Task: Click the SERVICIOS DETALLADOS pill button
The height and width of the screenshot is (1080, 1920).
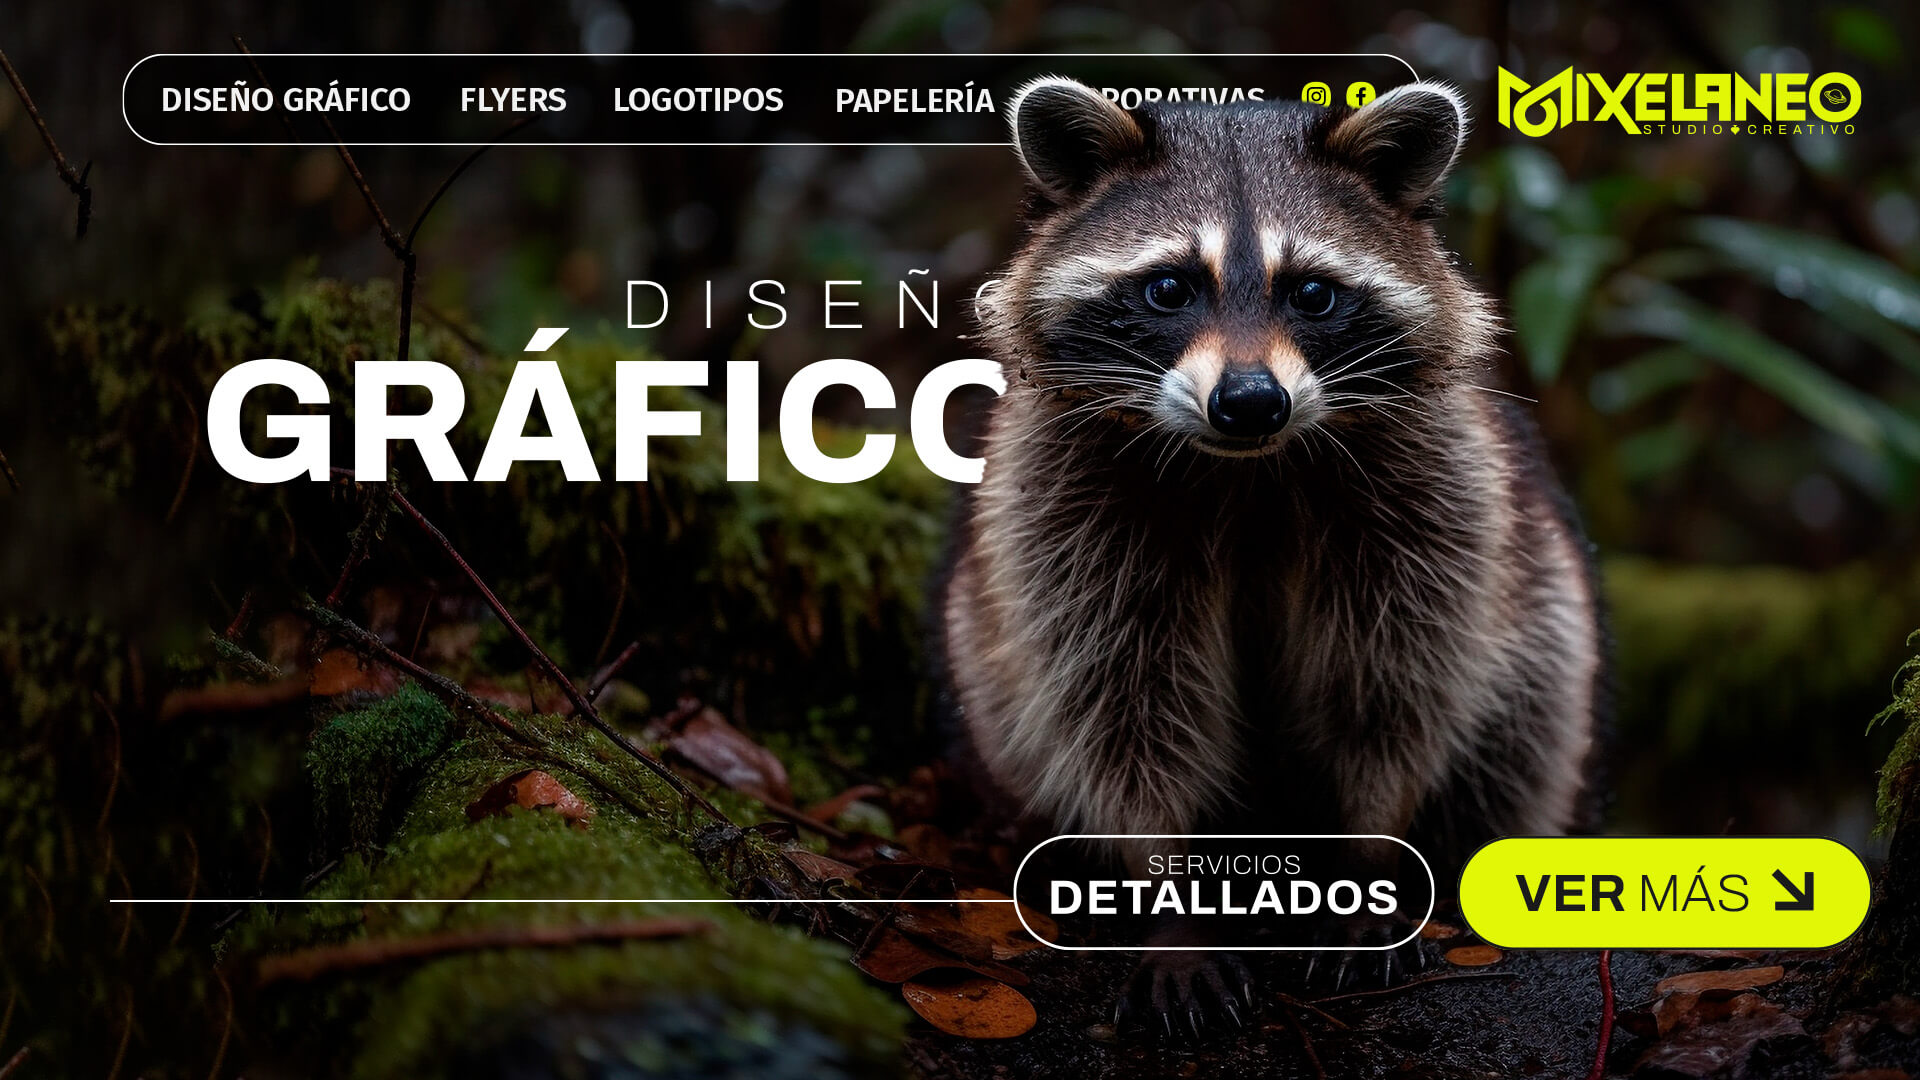Action: click(1224, 893)
